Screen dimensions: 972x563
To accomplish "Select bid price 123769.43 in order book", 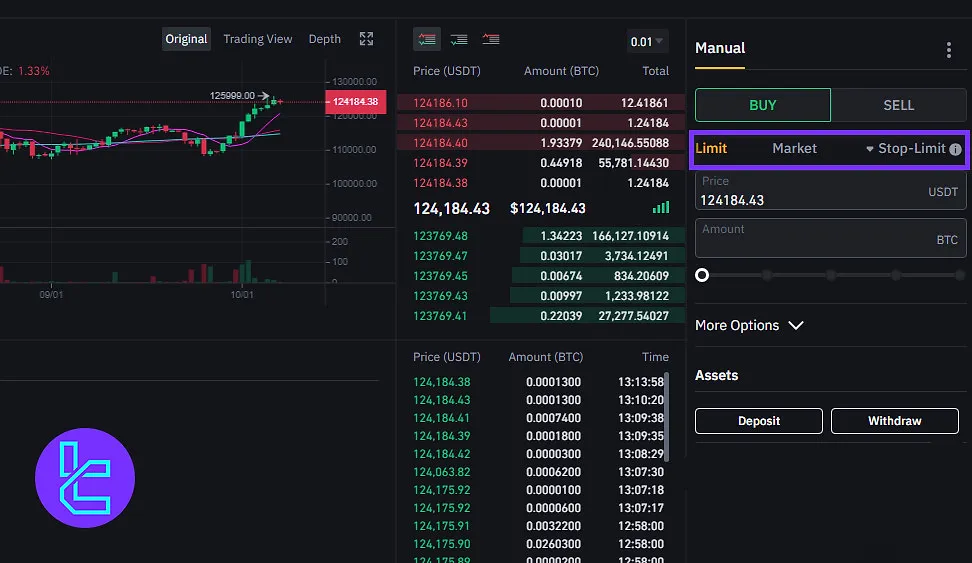I will 440,296.
